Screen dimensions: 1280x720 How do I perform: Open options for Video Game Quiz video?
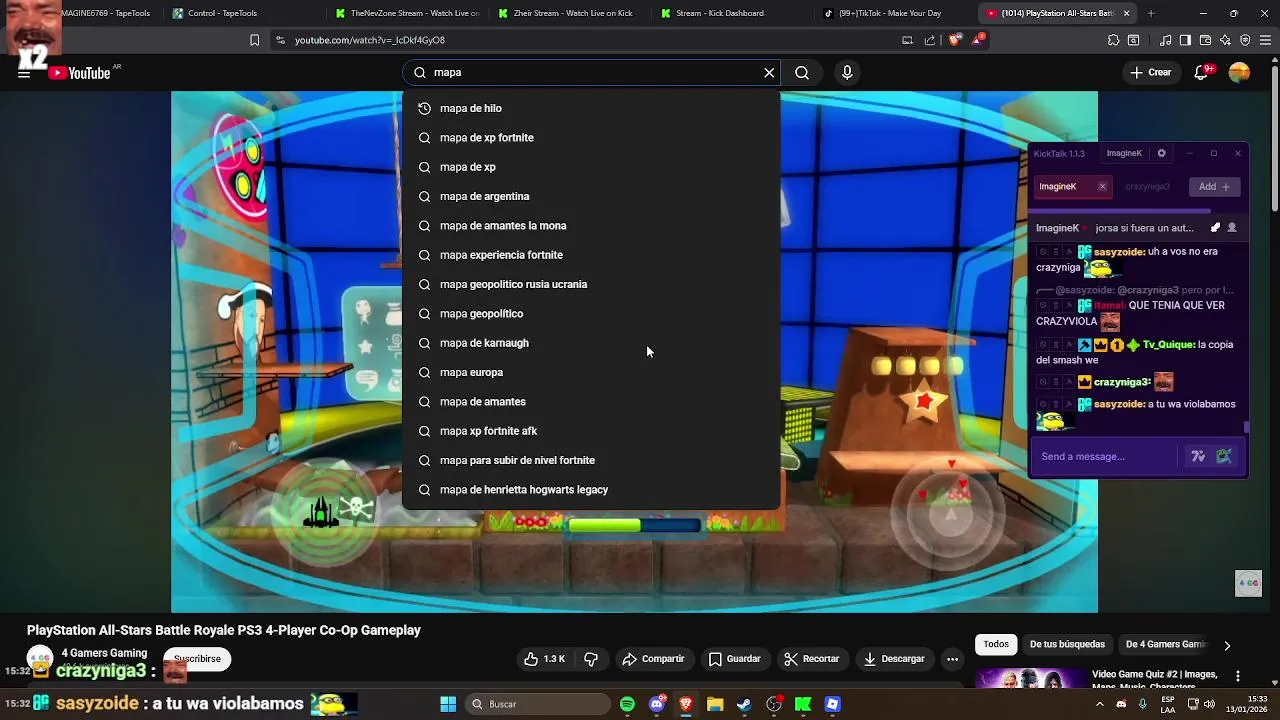tap(1238, 676)
